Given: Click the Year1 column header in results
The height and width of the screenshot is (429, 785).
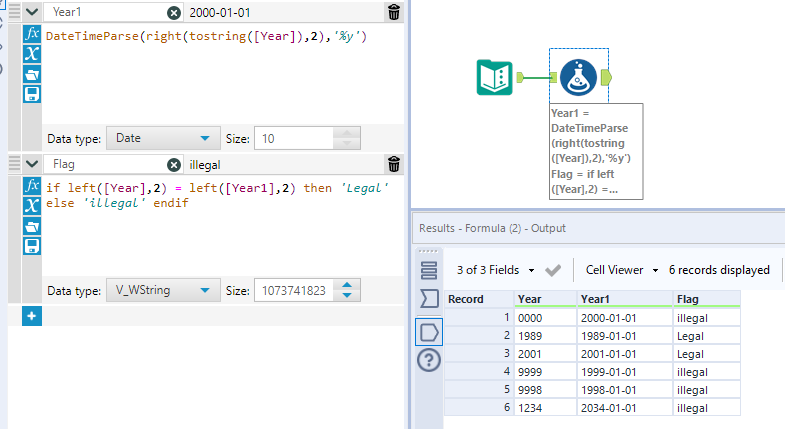Looking at the screenshot, I should 625,299.
